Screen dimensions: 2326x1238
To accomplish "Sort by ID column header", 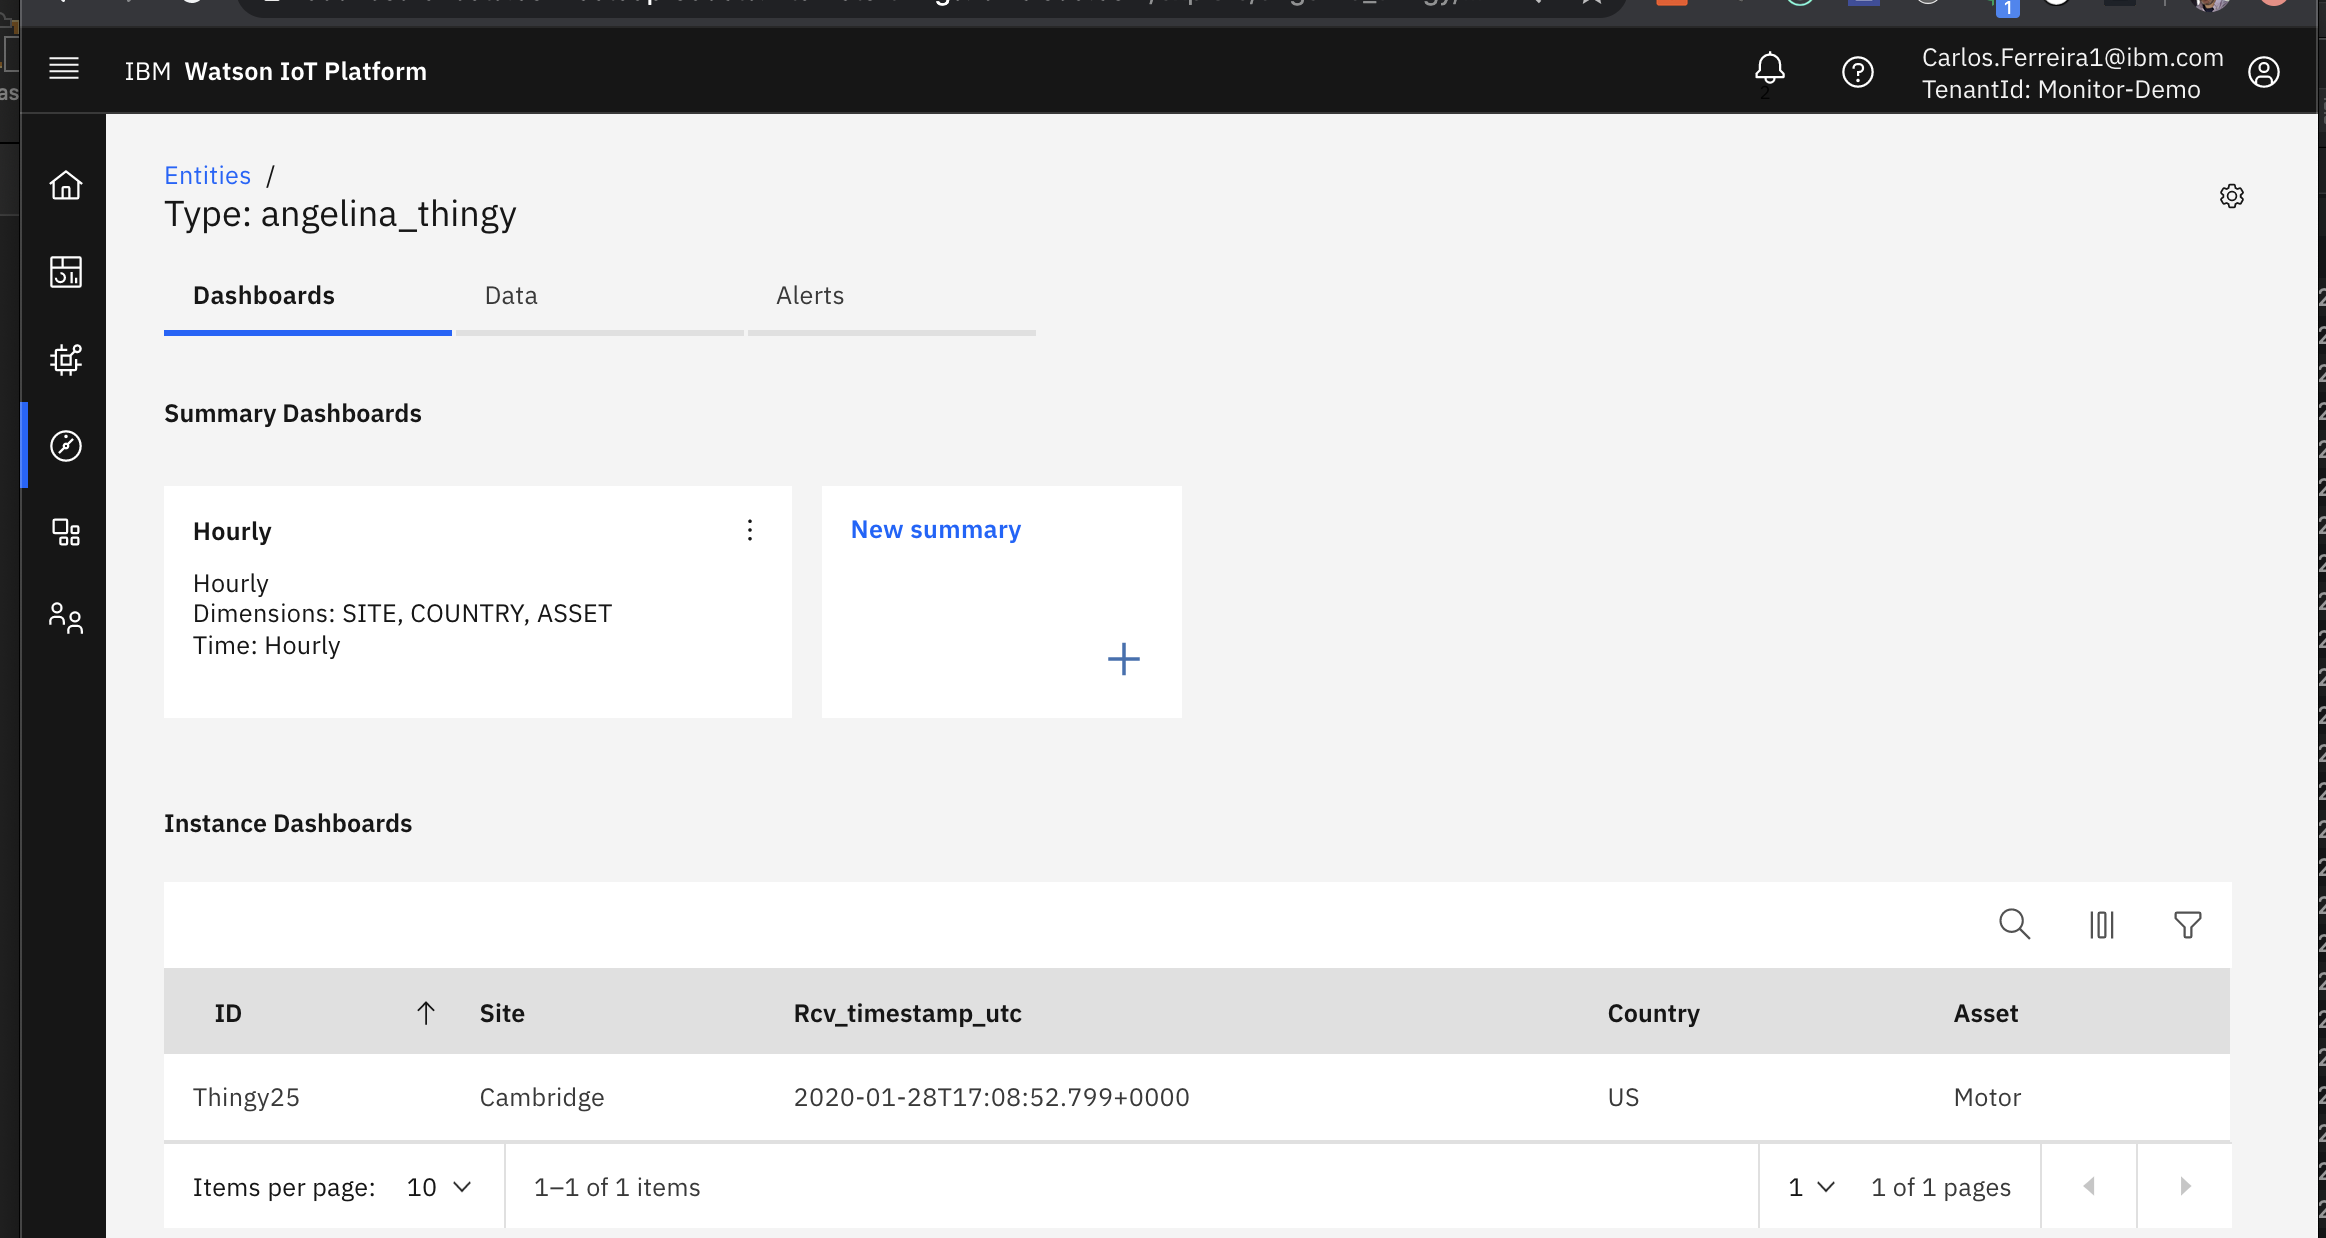I will [227, 1013].
